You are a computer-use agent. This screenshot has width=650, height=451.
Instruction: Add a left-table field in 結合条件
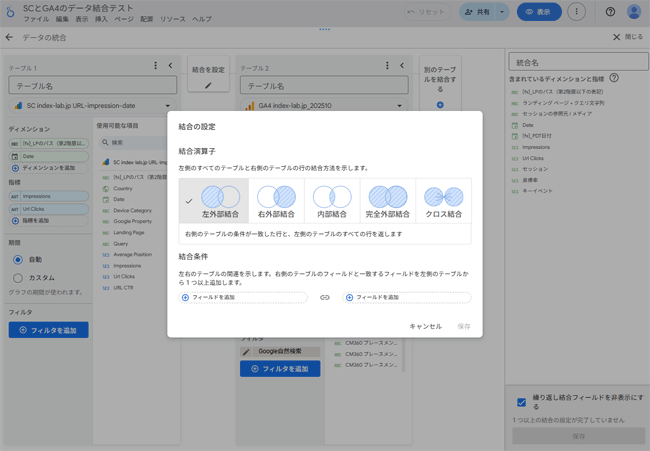243,297
